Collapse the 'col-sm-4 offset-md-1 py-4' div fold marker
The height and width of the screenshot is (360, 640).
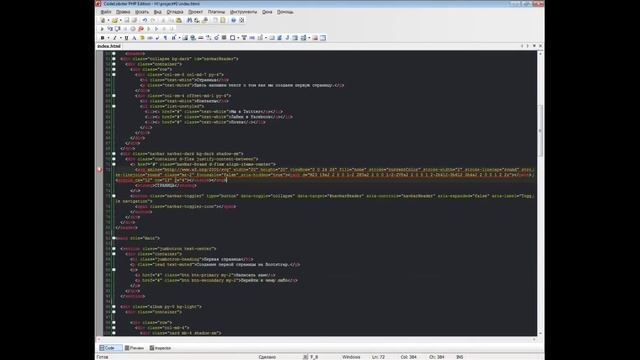[x=114, y=96]
